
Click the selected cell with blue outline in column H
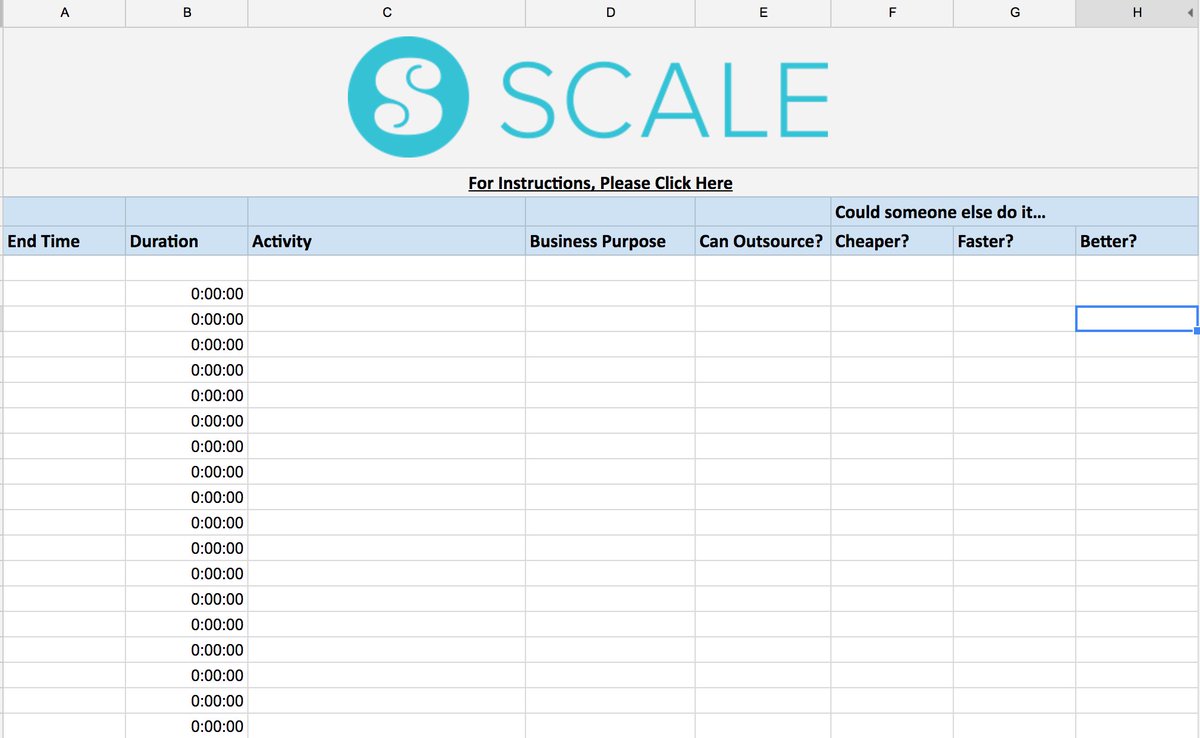coord(1137,319)
